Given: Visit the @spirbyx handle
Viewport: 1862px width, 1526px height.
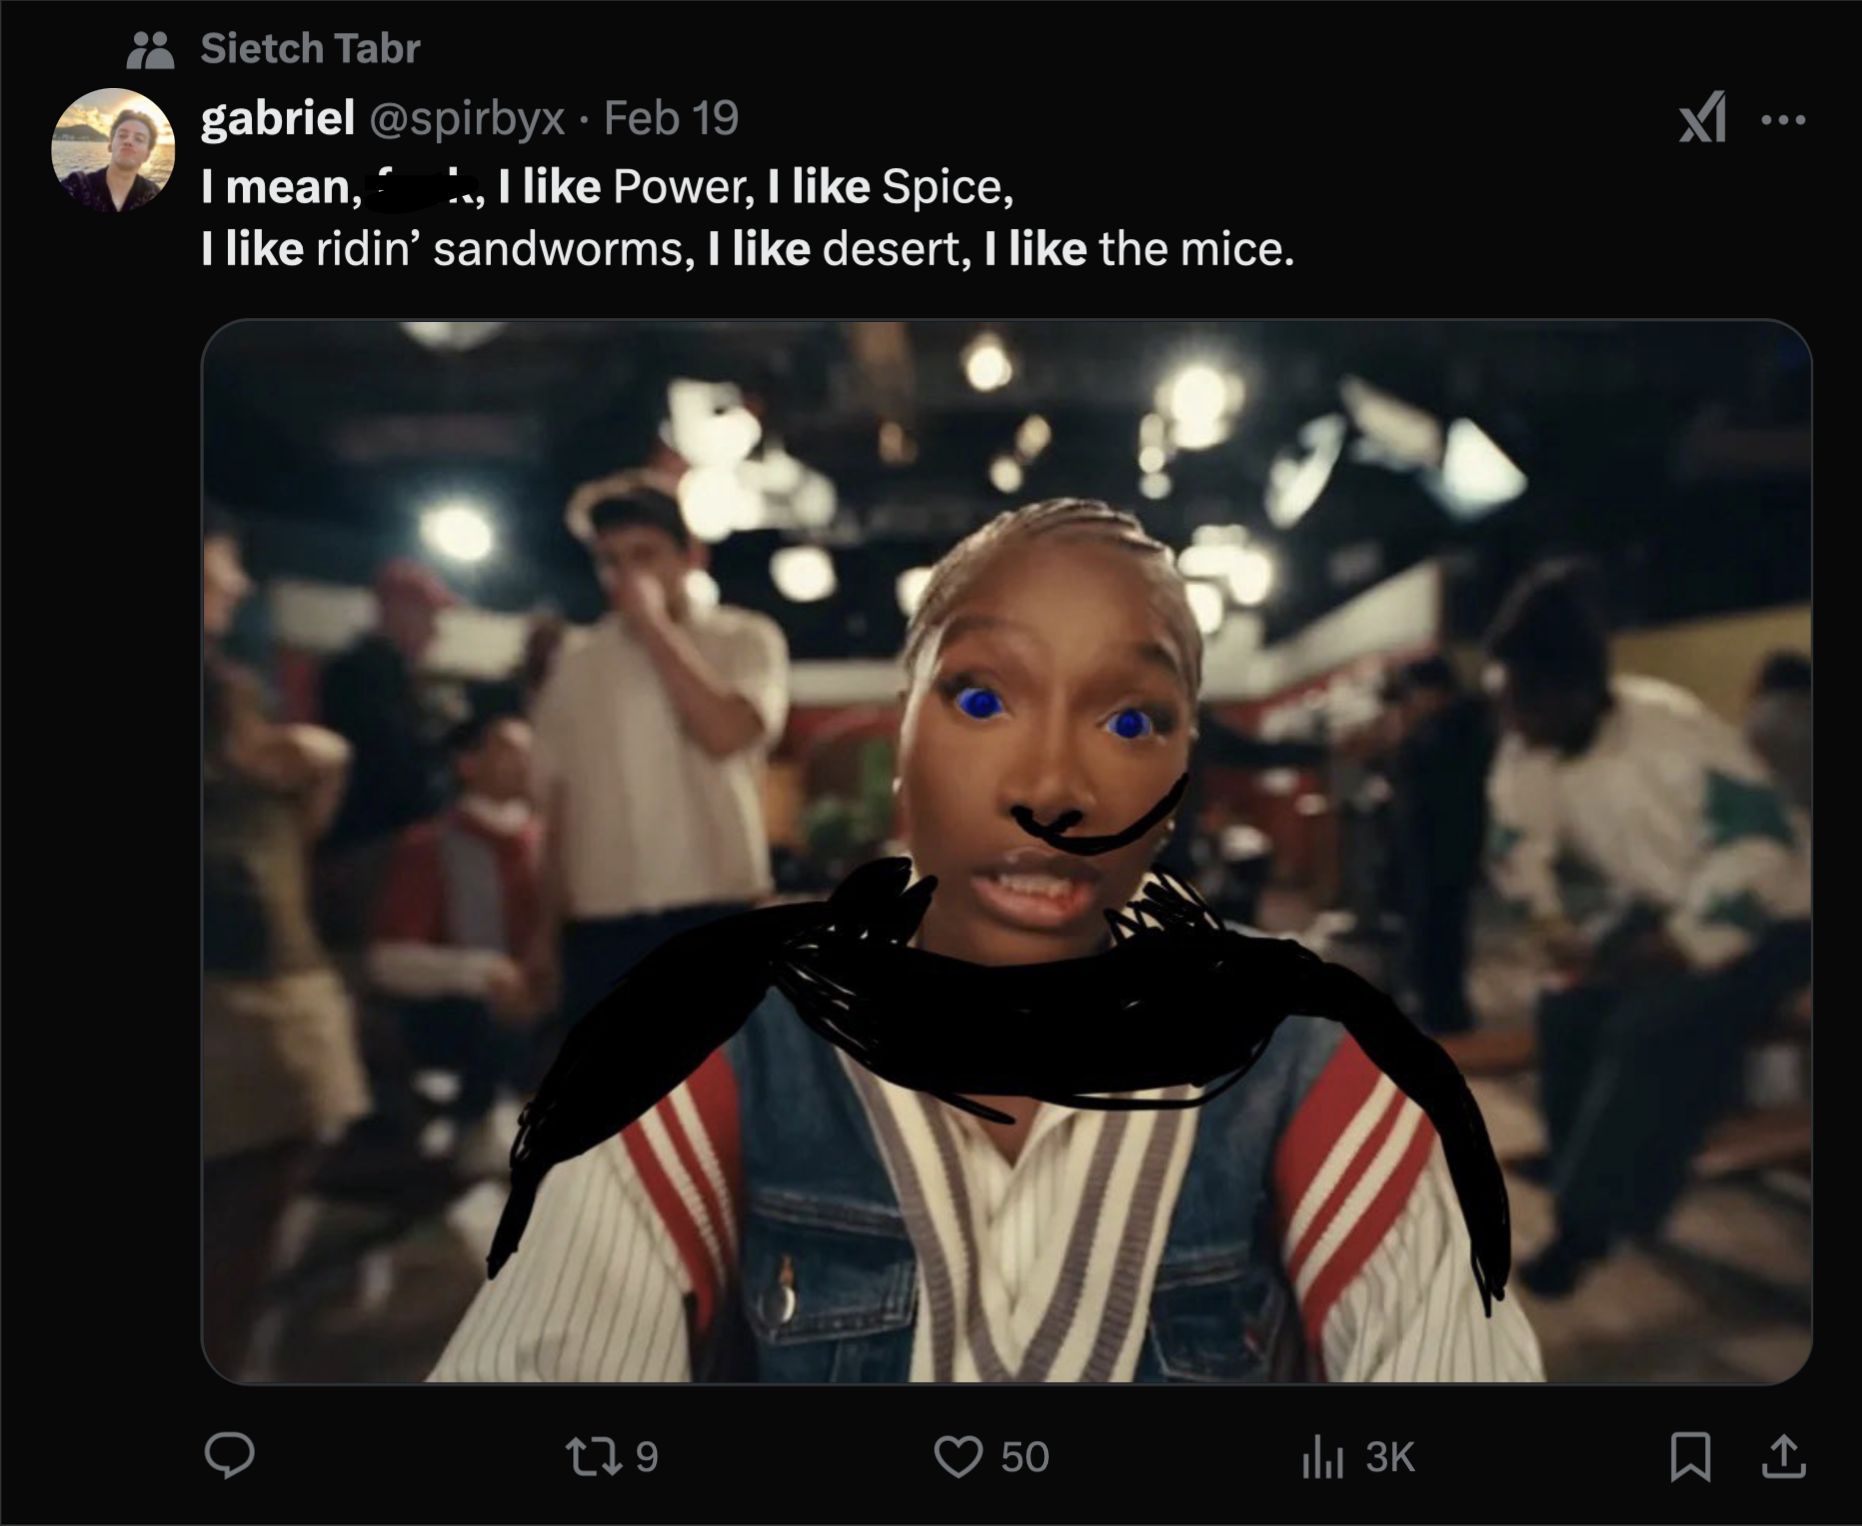Looking at the screenshot, I should [467, 118].
